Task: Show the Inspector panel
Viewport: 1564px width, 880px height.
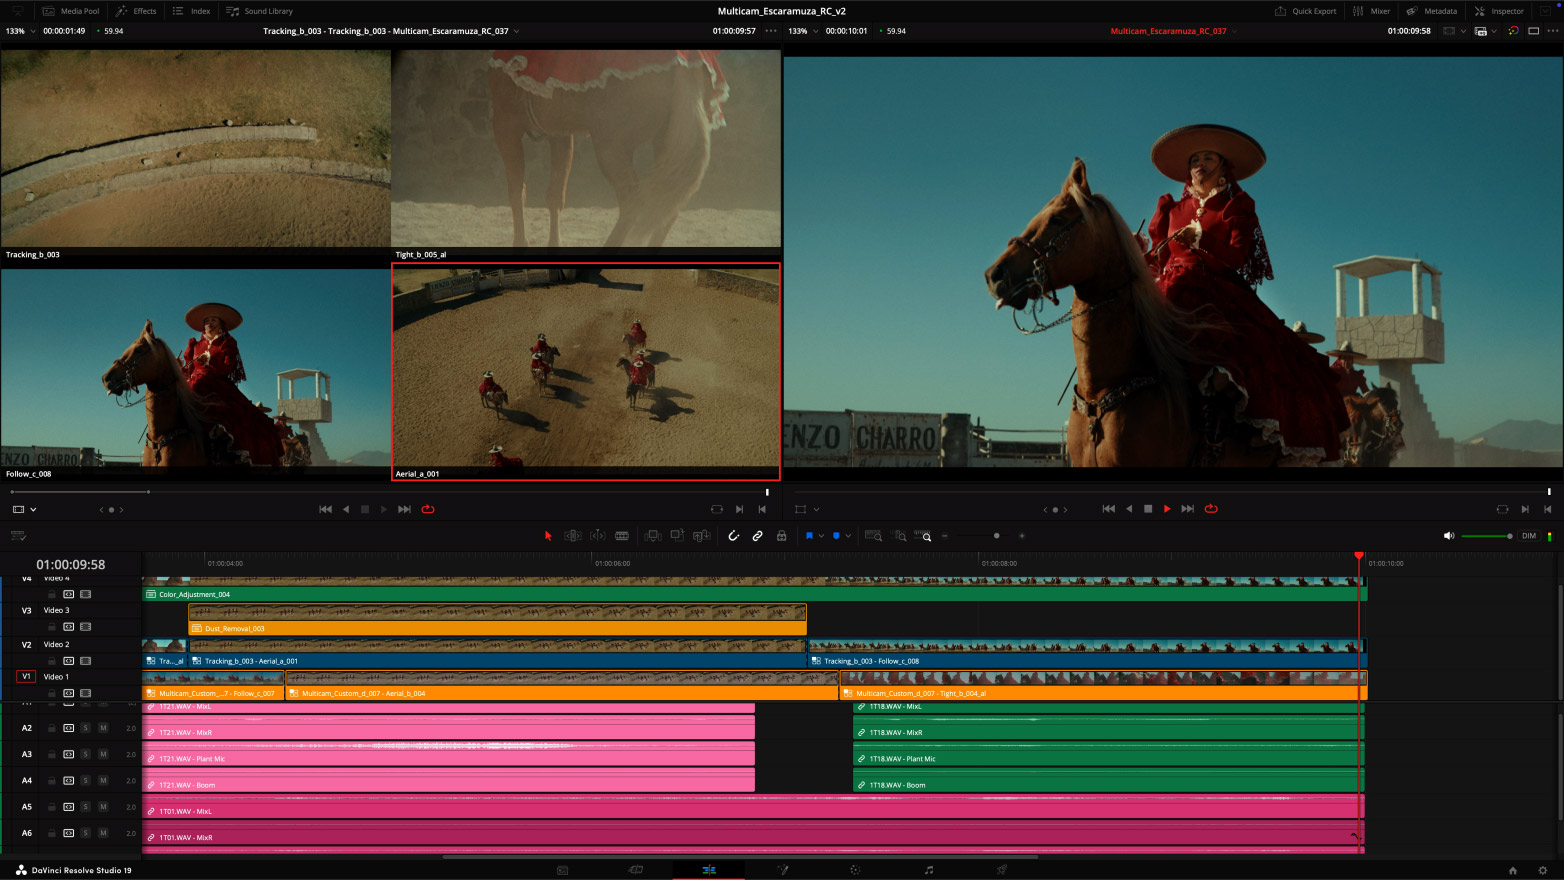Action: click(1499, 11)
